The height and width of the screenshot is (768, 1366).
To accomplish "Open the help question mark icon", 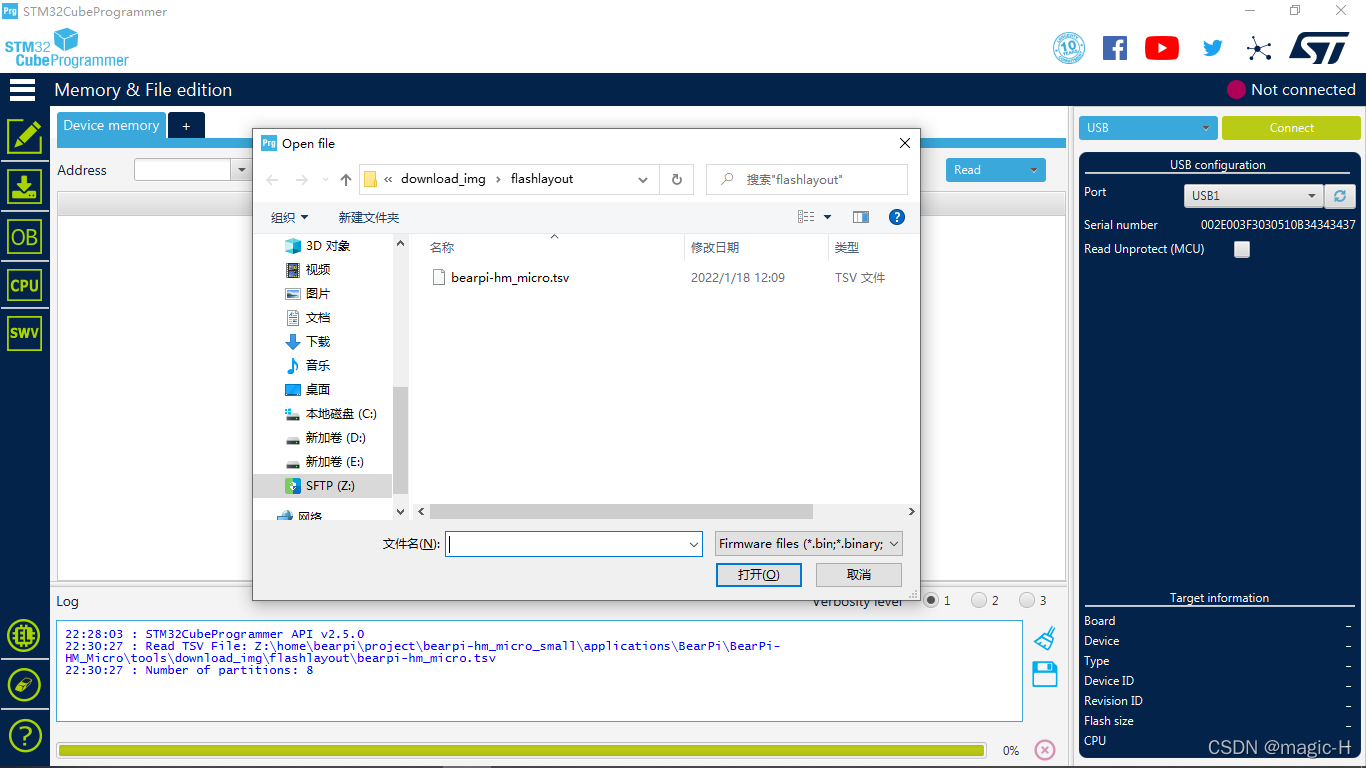I will 24,735.
